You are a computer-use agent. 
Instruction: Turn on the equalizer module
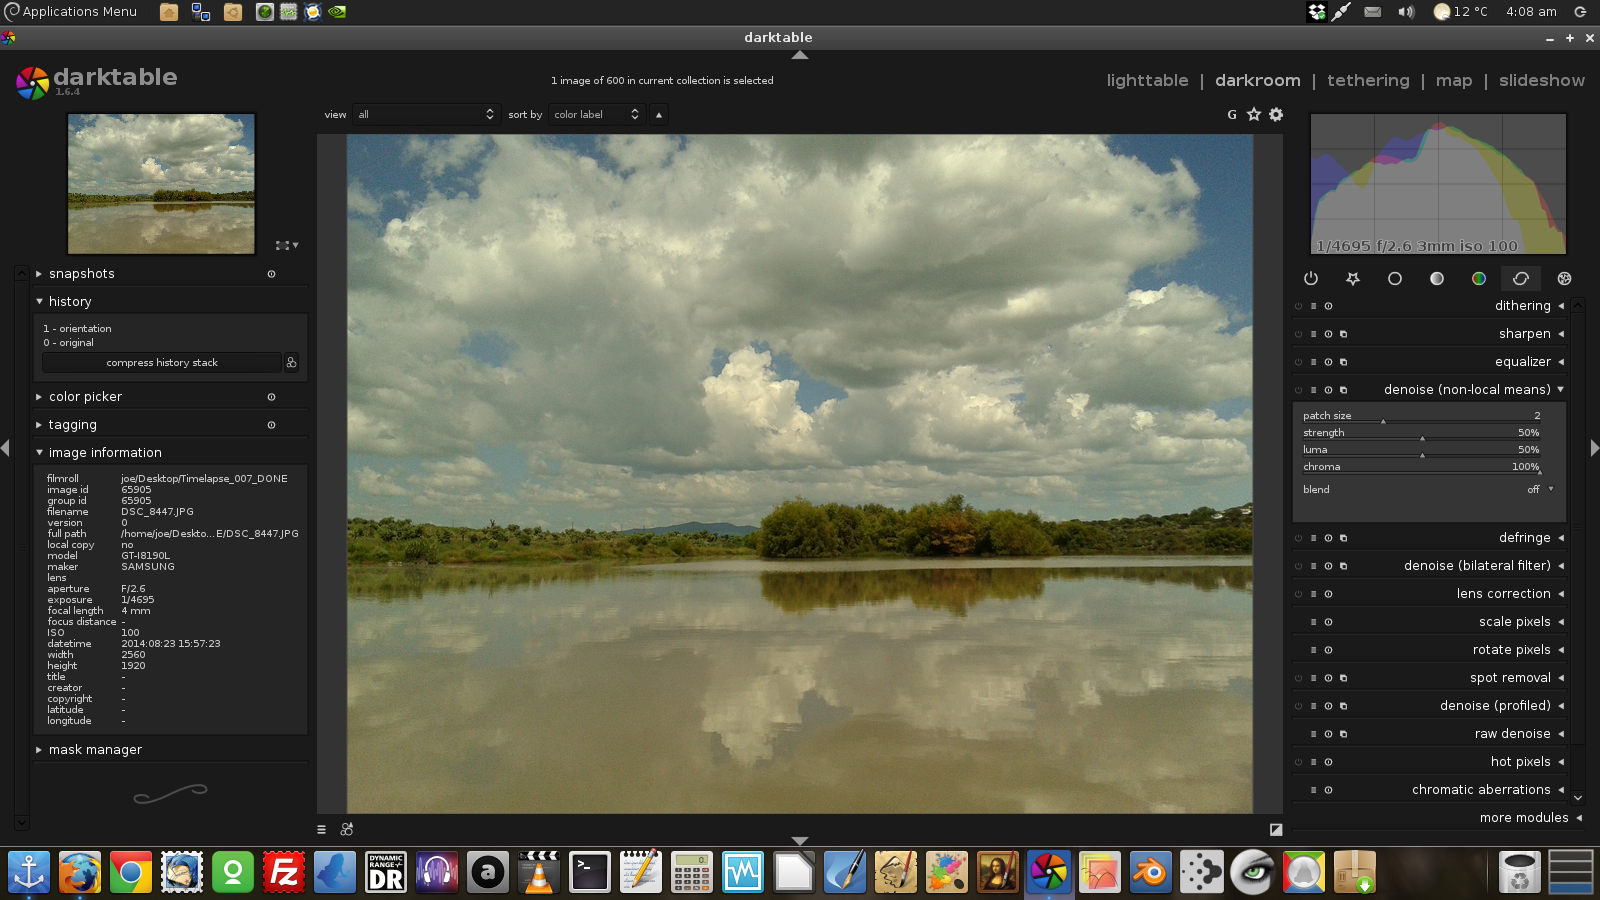click(1298, 362)
